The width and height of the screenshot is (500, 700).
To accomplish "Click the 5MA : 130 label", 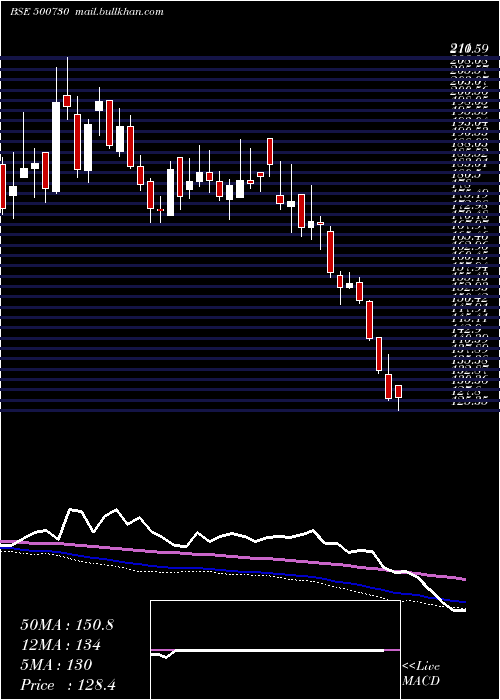I will coord(56,665).
